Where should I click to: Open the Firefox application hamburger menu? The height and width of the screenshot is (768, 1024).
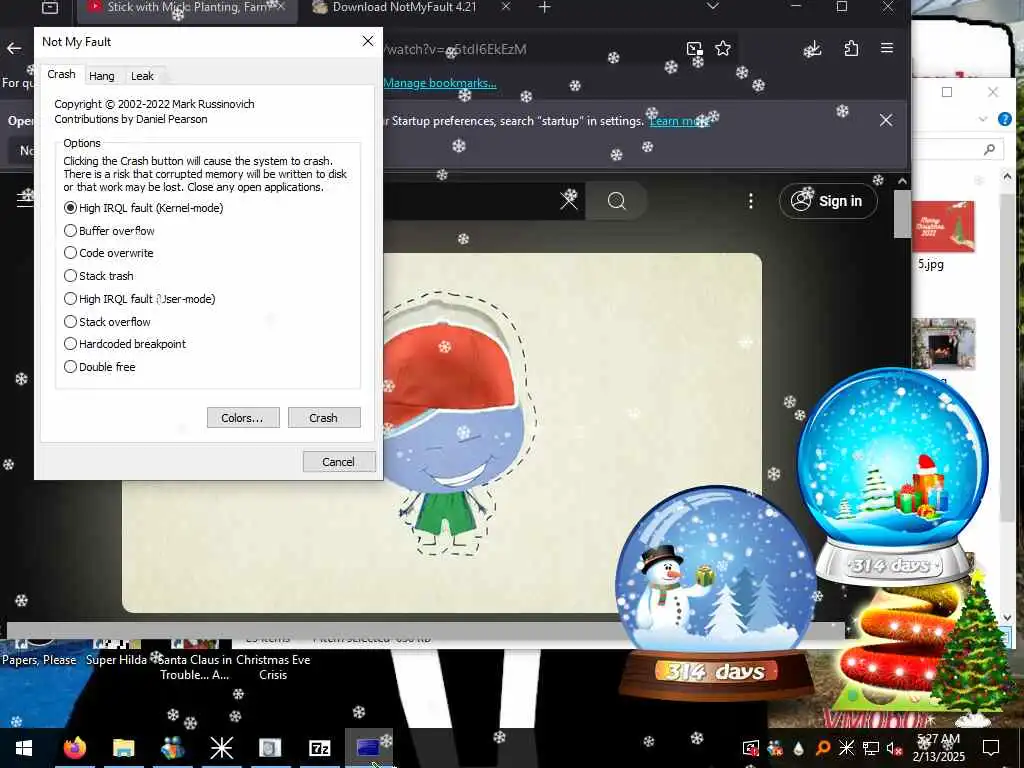coord(886,48)
